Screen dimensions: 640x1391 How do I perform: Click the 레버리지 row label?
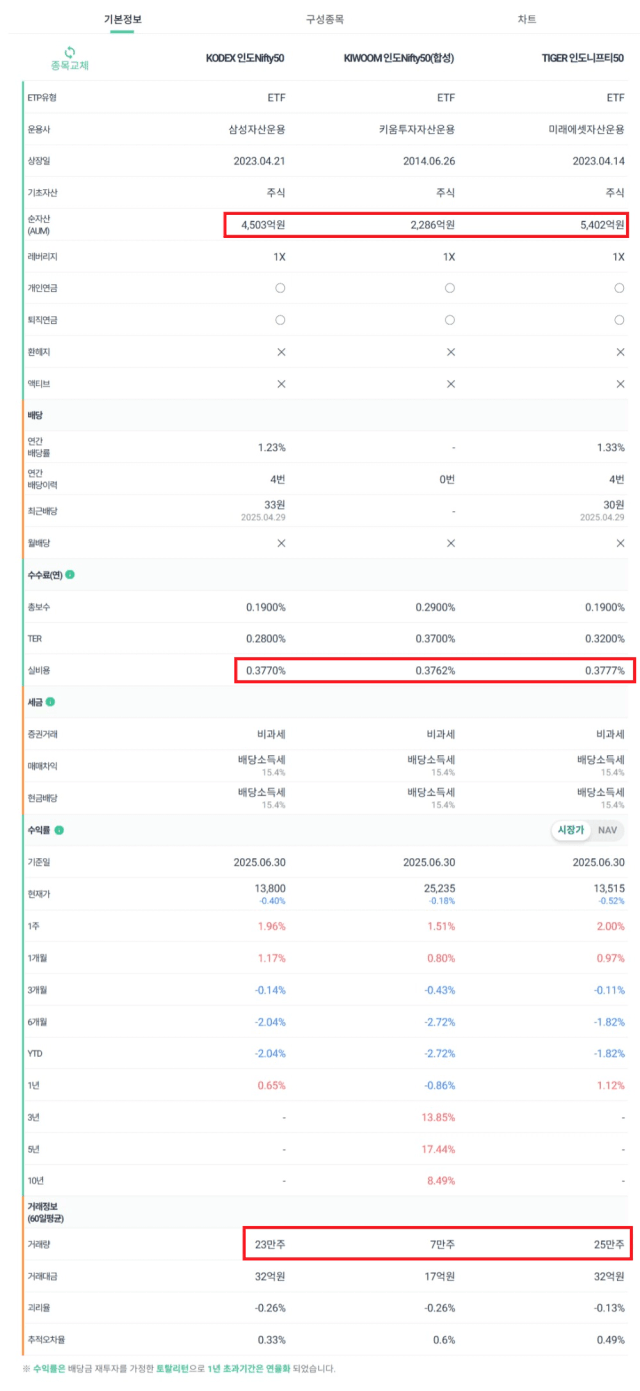(x=43, y=257)
